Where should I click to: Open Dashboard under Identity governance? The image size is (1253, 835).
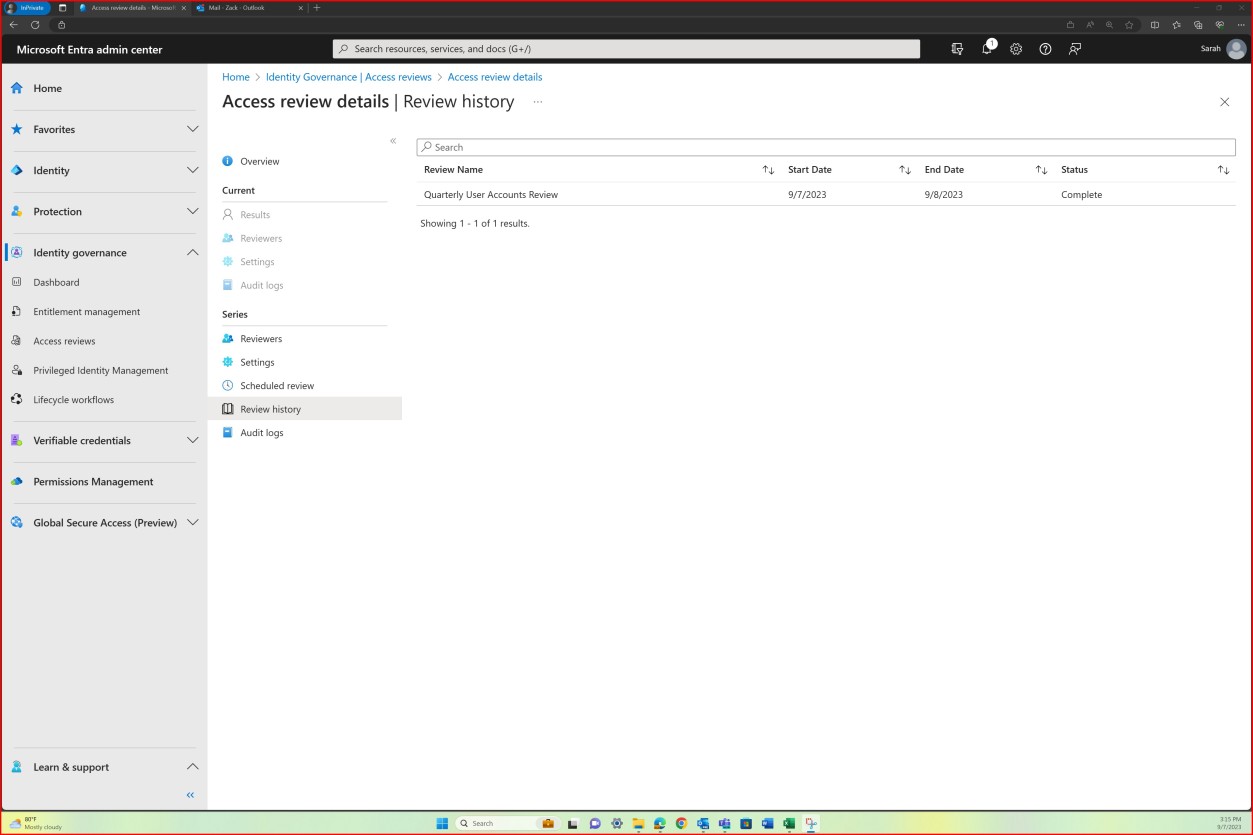coord(56,282)
